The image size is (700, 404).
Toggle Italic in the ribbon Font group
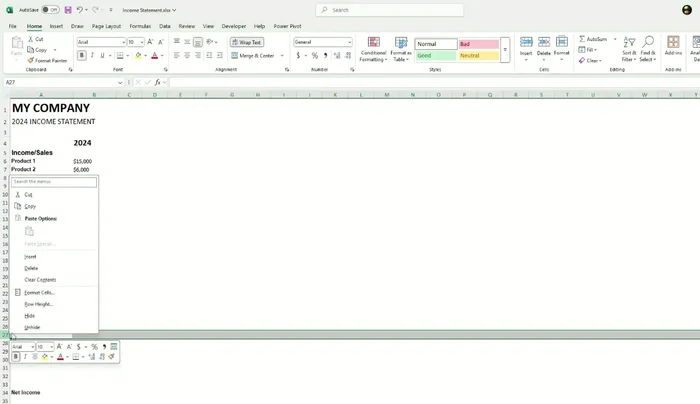coord(92,55)
